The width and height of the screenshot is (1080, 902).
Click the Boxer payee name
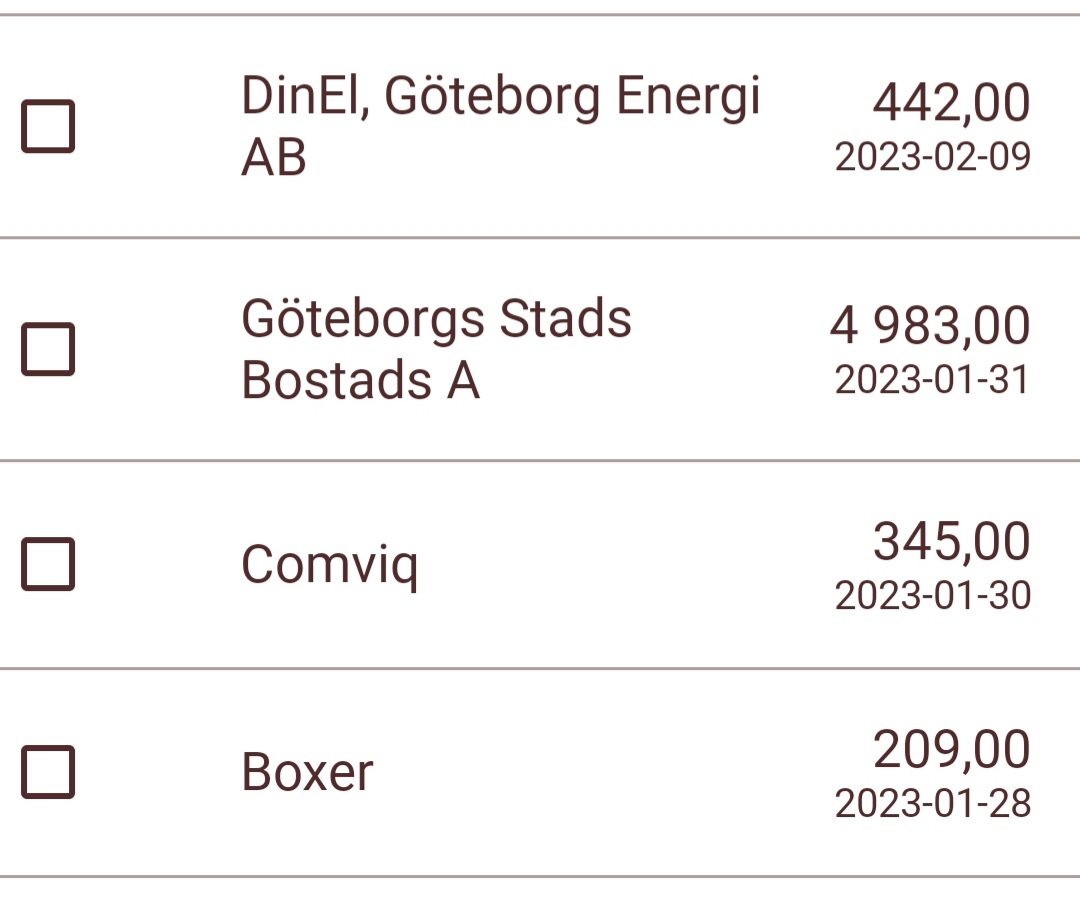[307, 772]
